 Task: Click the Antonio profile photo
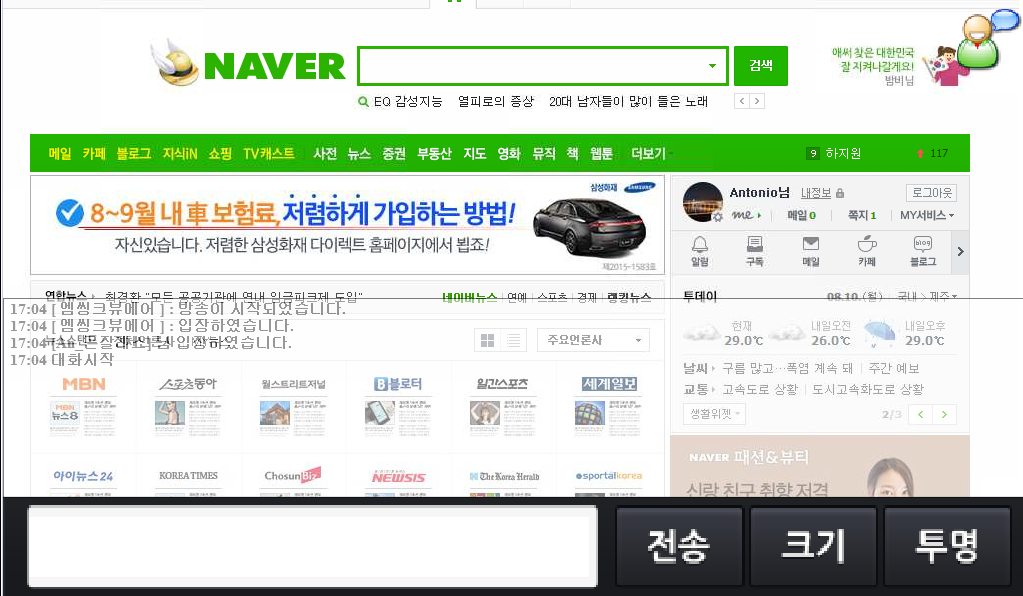click(703, 202)
